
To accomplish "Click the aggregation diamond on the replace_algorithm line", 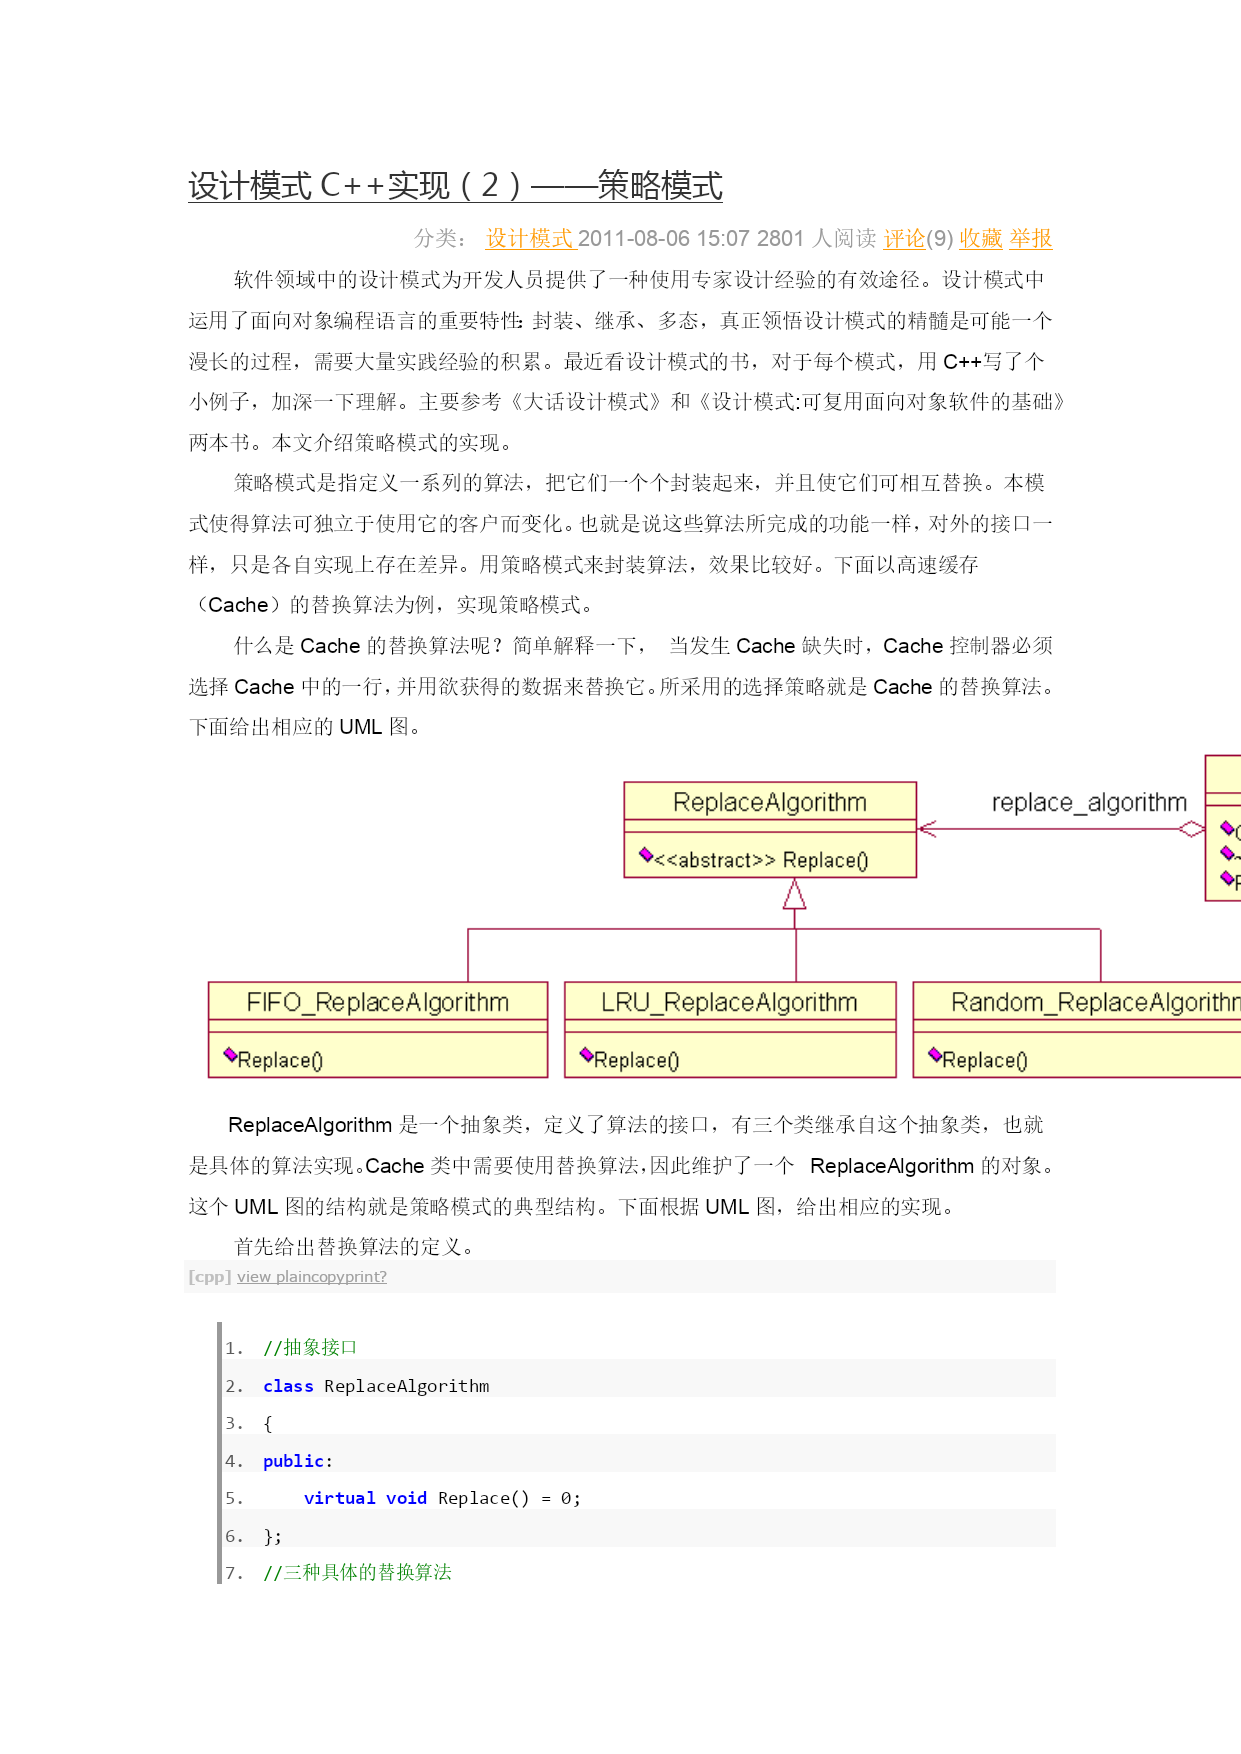I will click(1192, 829).
